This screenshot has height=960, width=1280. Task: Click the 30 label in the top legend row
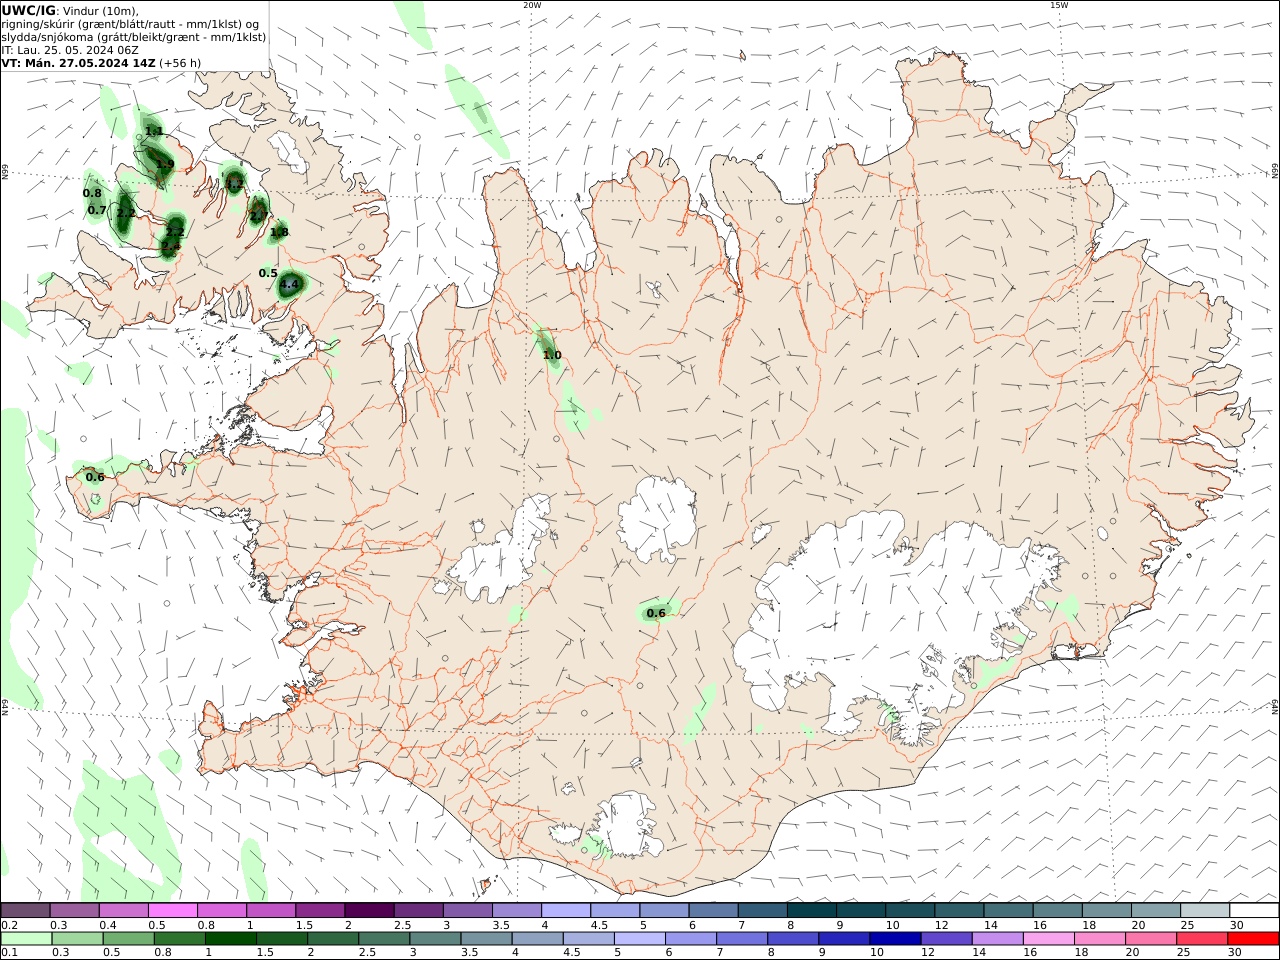(x=1236, y=925)
